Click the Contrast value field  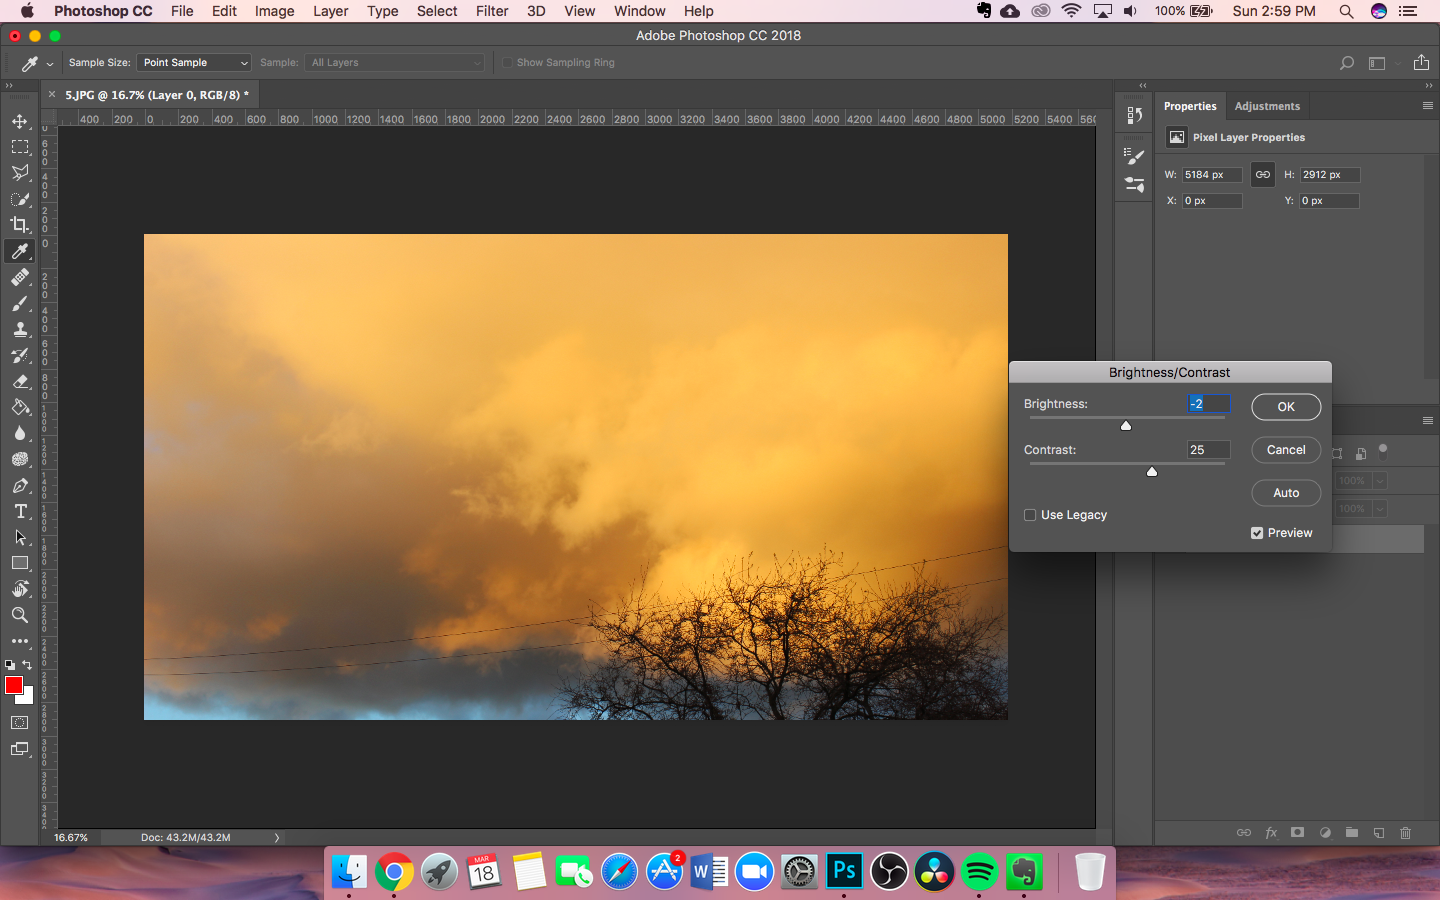[x=1208, y=450]
